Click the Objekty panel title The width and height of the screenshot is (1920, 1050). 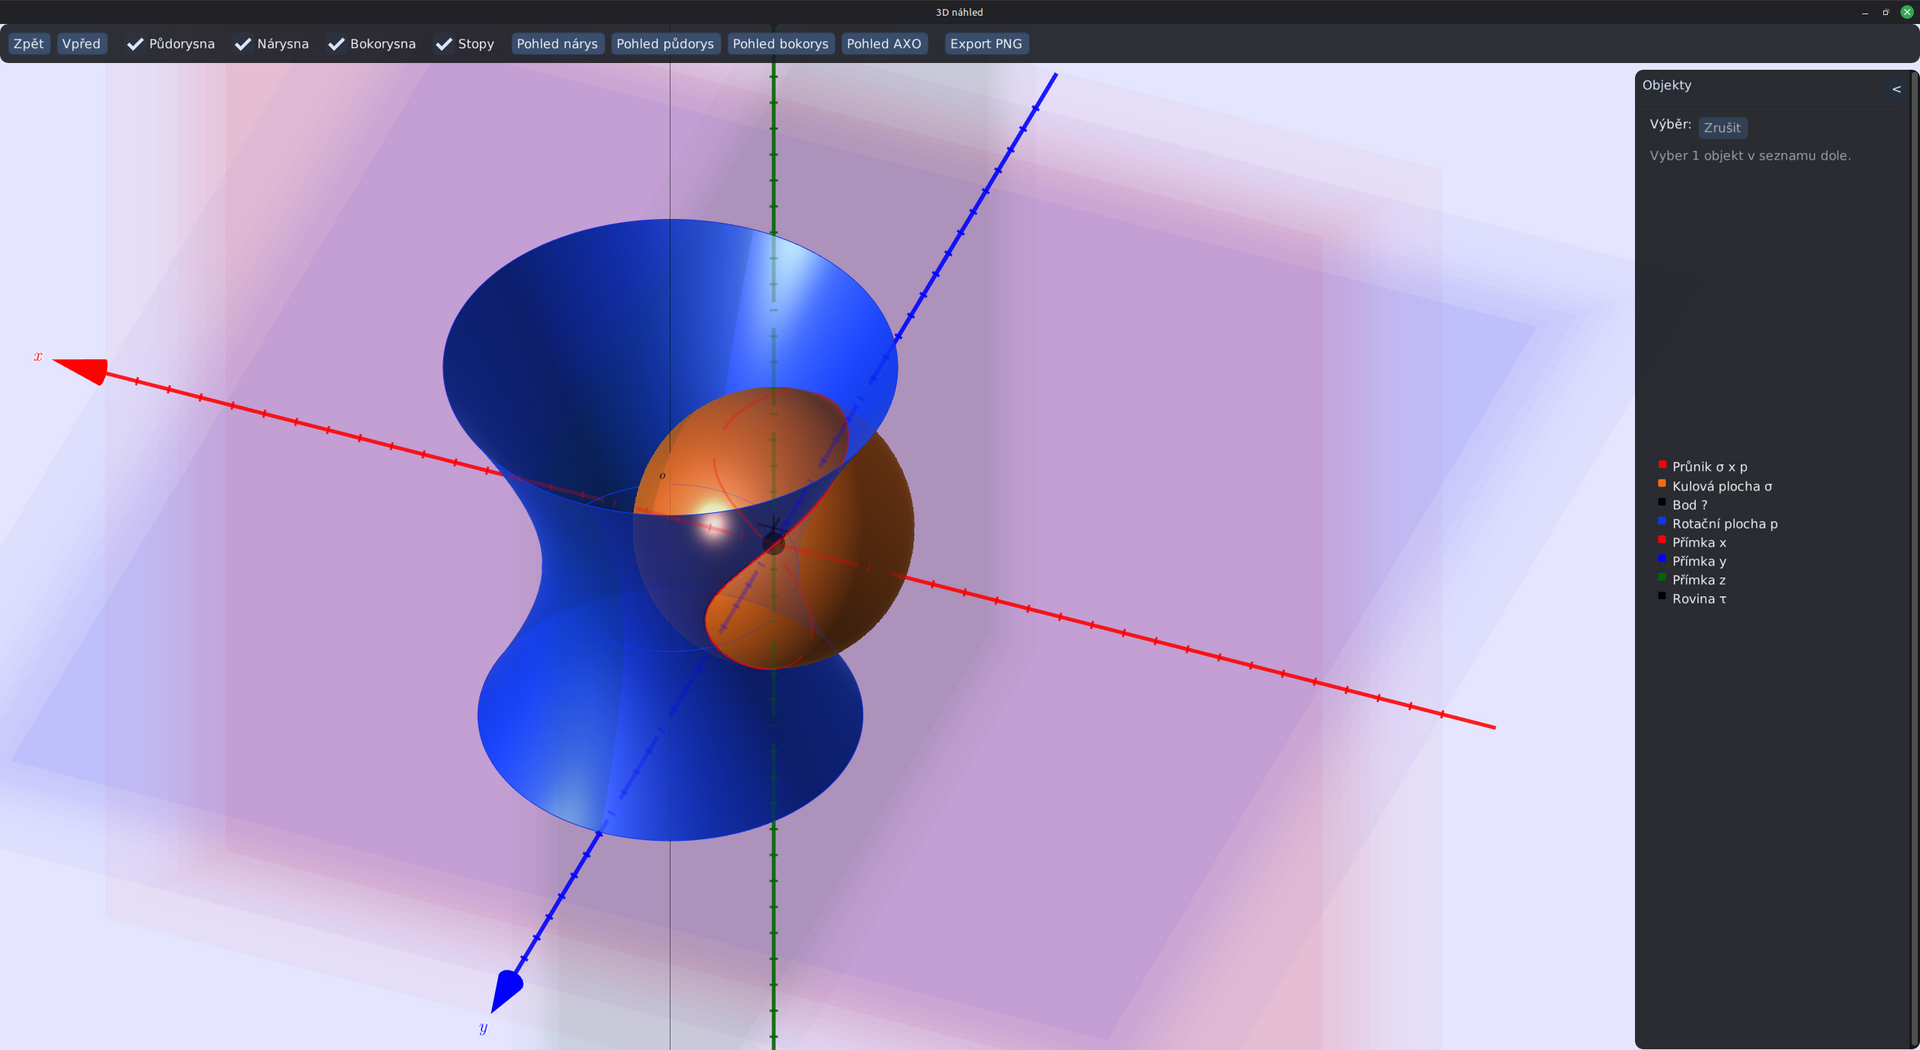(1667, 85)
